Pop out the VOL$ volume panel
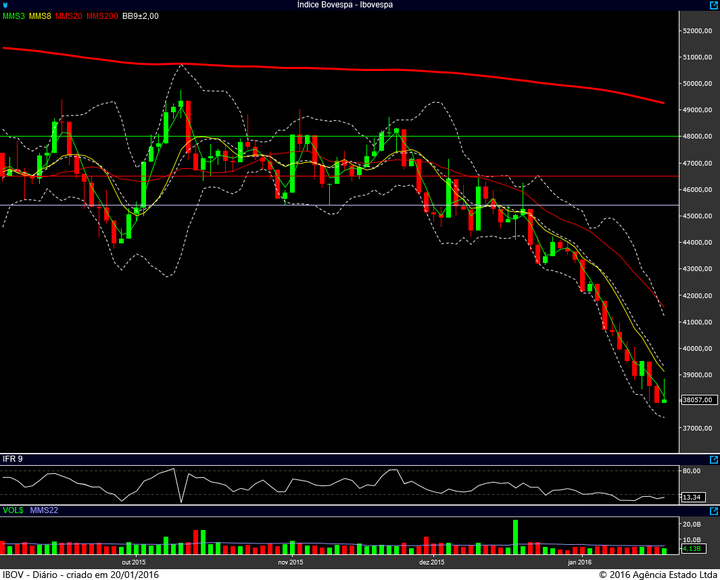Image resolution: width=720 pixels, height=580 pixels. click(x=714, y=511)
